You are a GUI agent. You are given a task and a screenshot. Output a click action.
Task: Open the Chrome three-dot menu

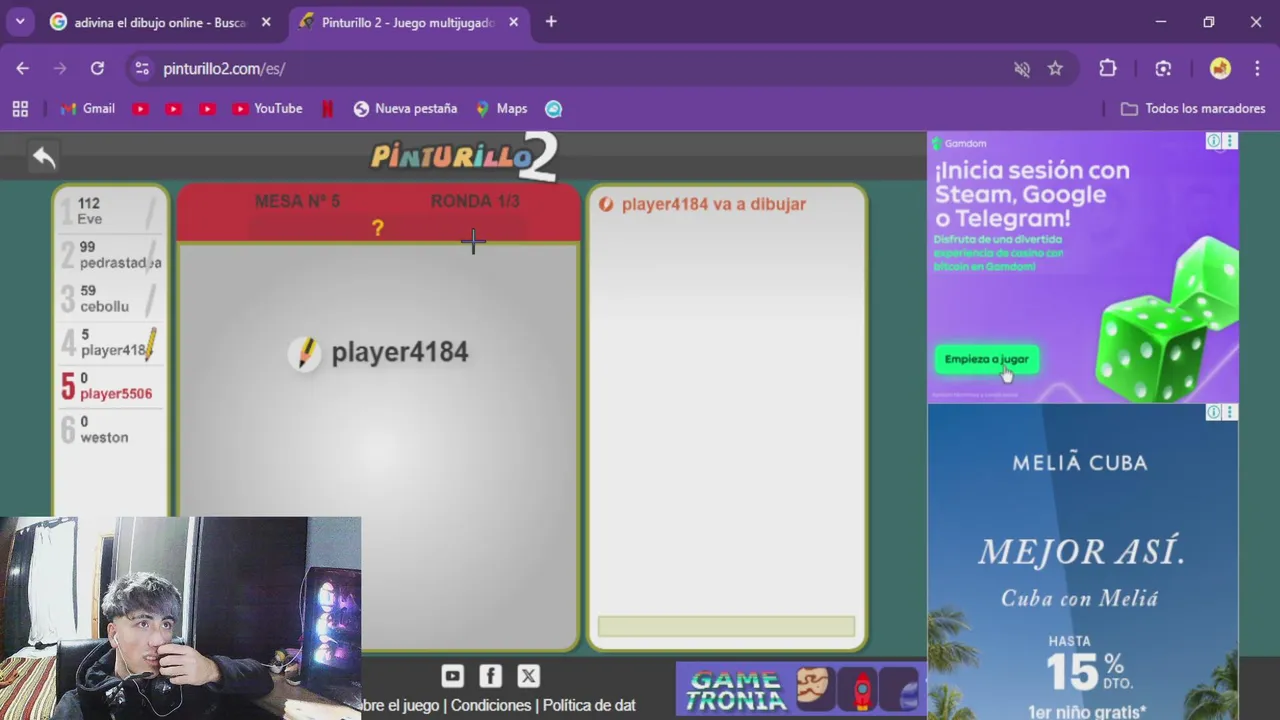coord(1257,68)
